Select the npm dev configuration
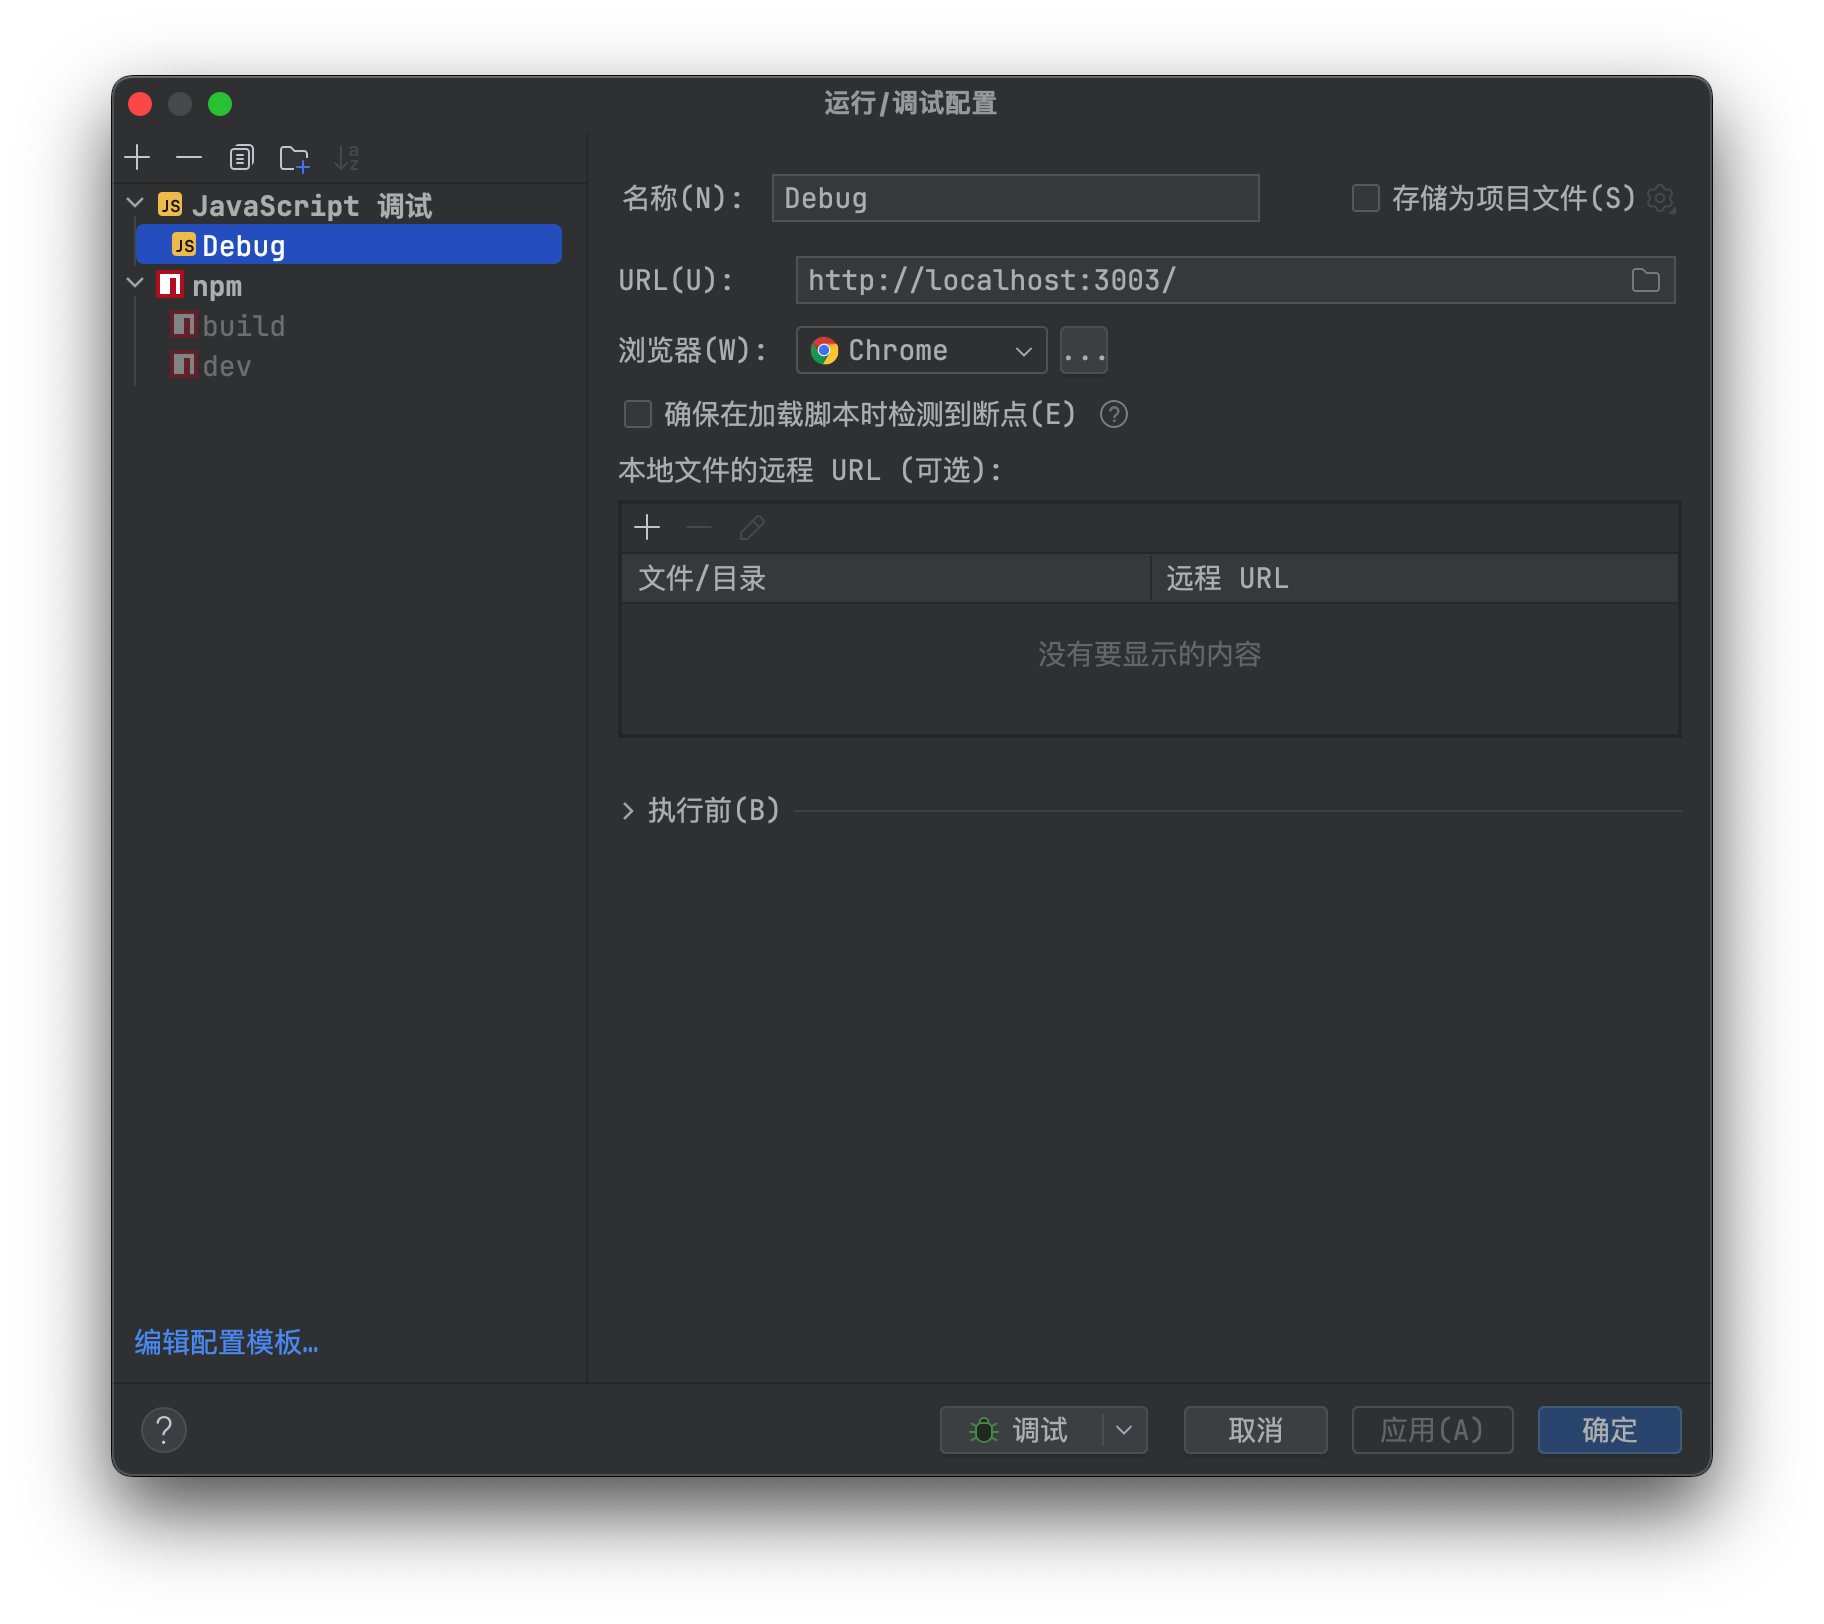Screen dimensions: 1824x1624 227,366
